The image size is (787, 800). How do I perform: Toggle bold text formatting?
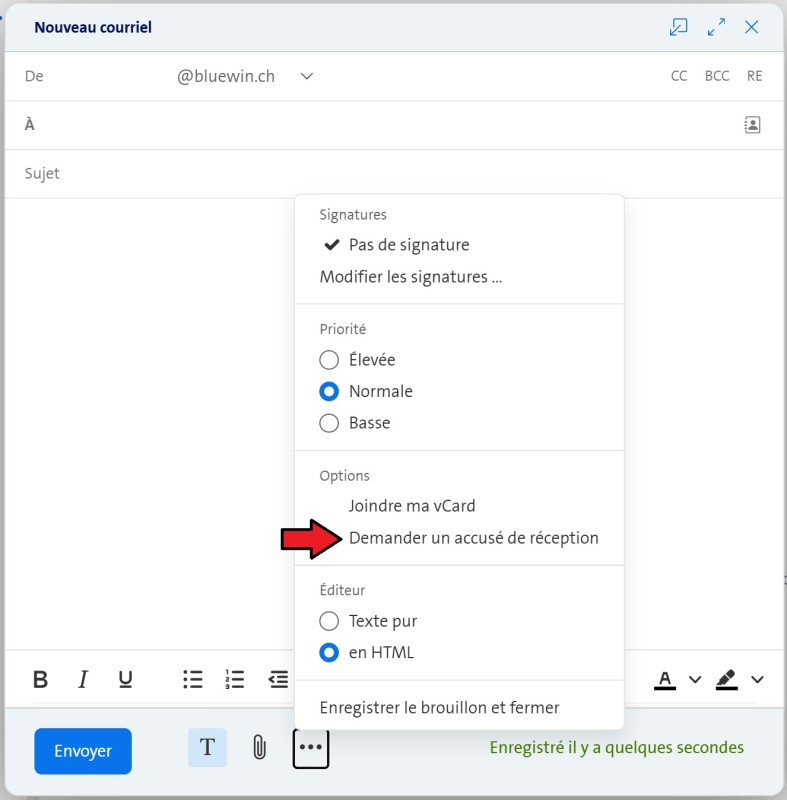coord(41,680)
